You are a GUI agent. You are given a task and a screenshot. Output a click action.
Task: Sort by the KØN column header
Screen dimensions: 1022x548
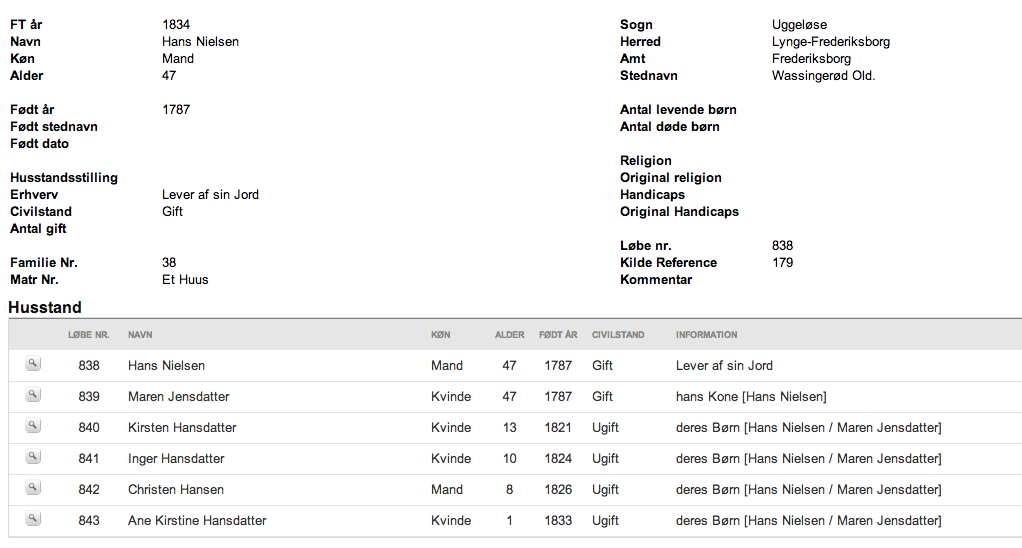click(x=441, y=335)
